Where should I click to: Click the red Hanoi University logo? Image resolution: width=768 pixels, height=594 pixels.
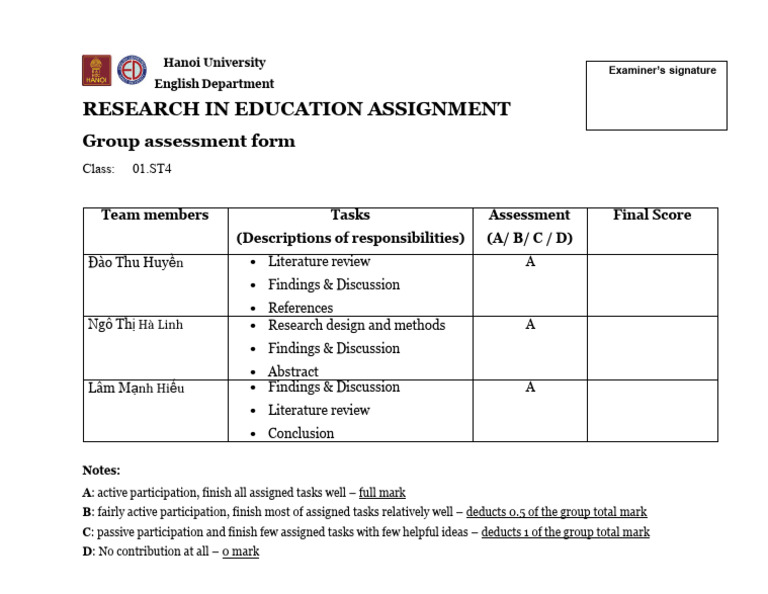(x=96, y=70)
